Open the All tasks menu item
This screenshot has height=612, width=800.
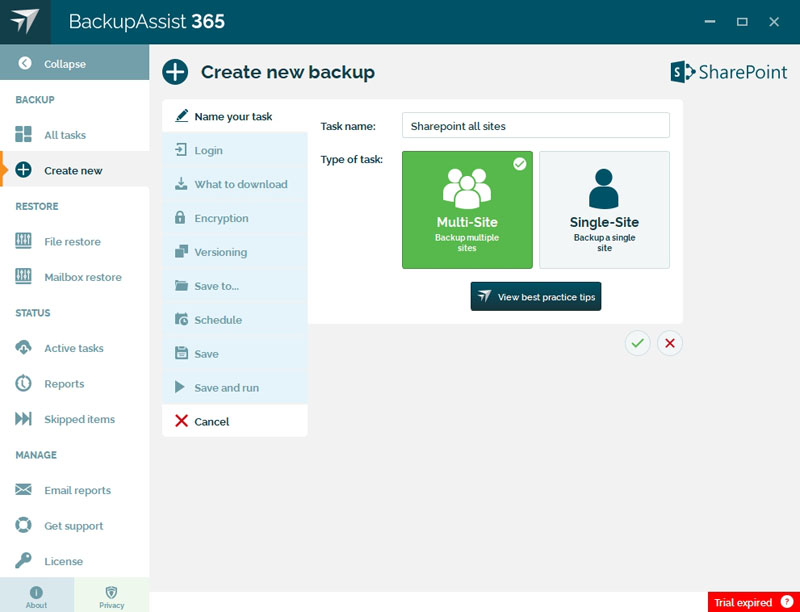(x=74, y=135)
